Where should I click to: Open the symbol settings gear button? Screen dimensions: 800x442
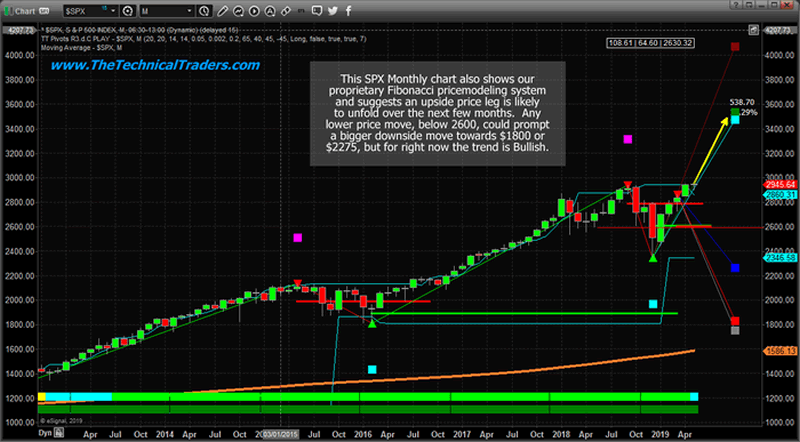tap(128, 11)
